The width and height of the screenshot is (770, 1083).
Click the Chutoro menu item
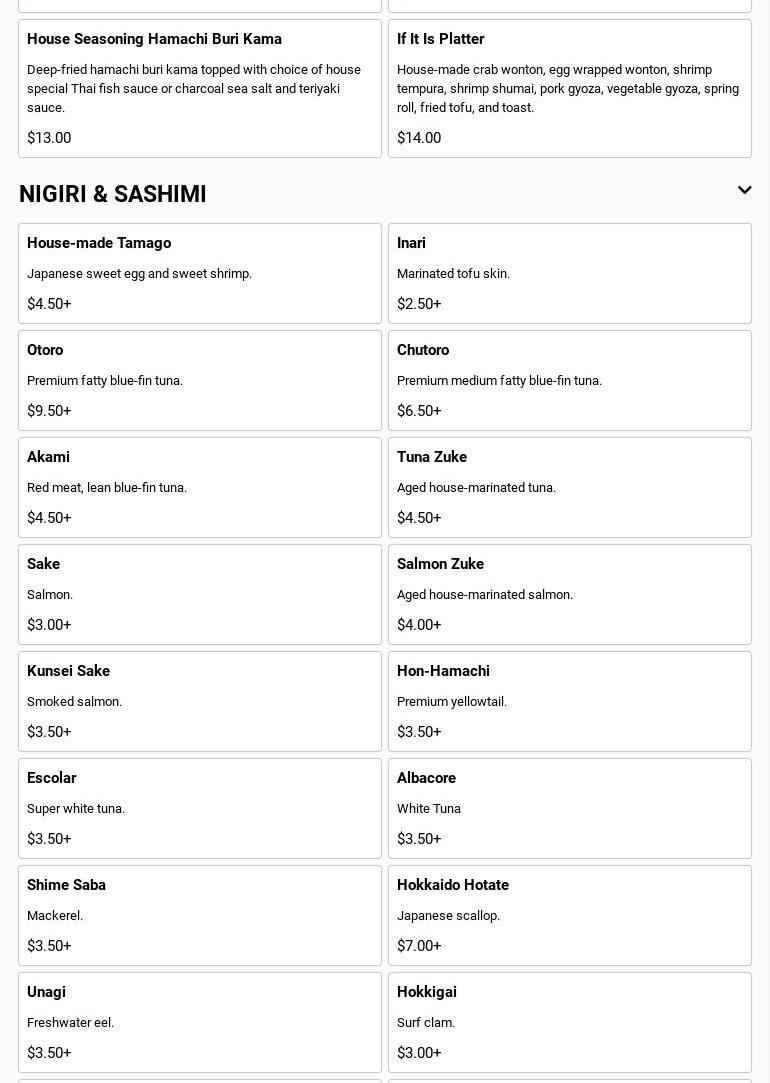569,380
